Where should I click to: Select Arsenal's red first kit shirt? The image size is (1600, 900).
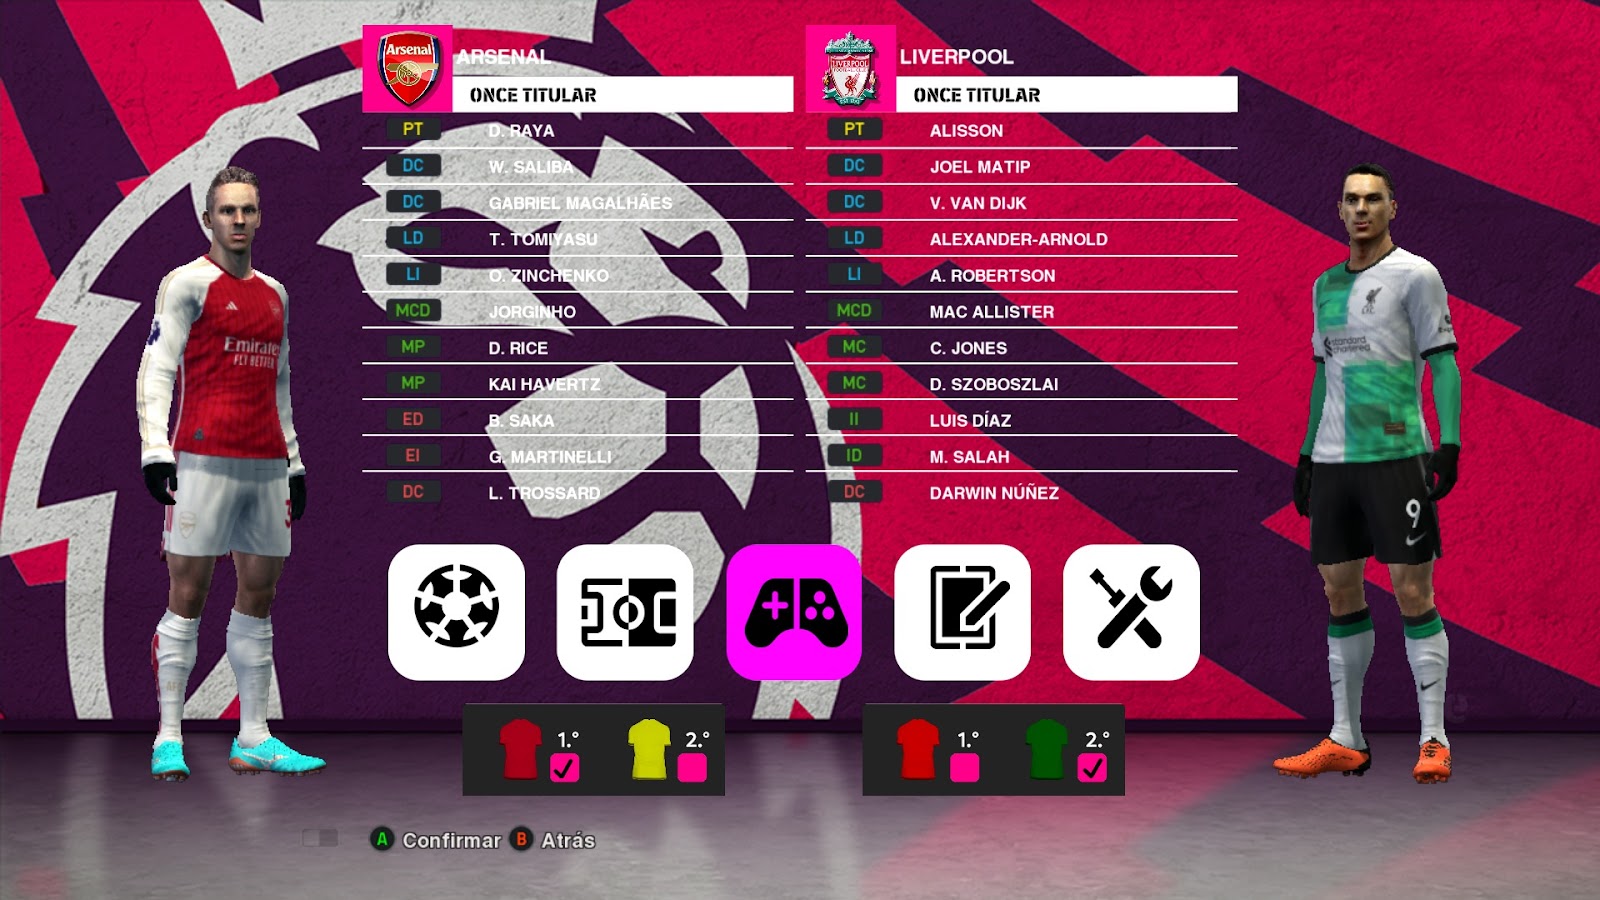coord(520,748)
